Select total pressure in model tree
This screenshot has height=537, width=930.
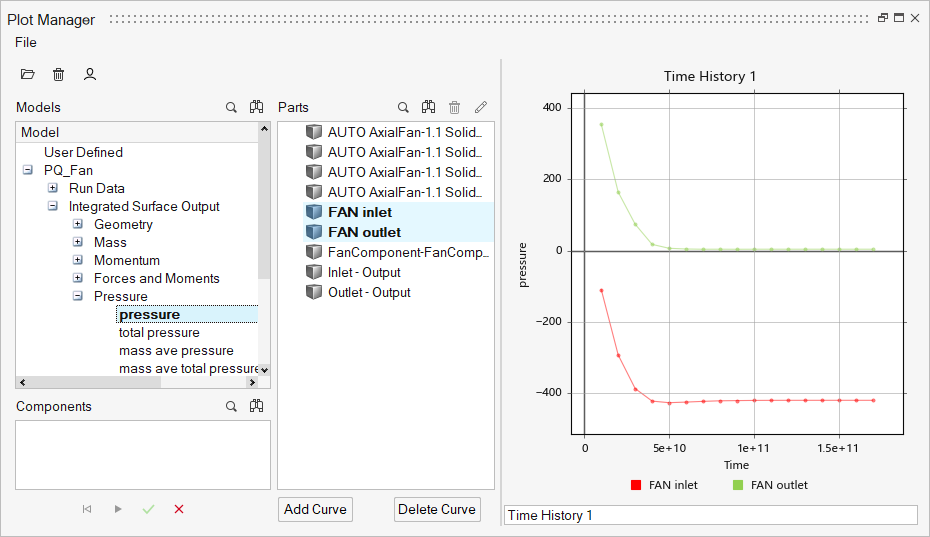point(159,333)
